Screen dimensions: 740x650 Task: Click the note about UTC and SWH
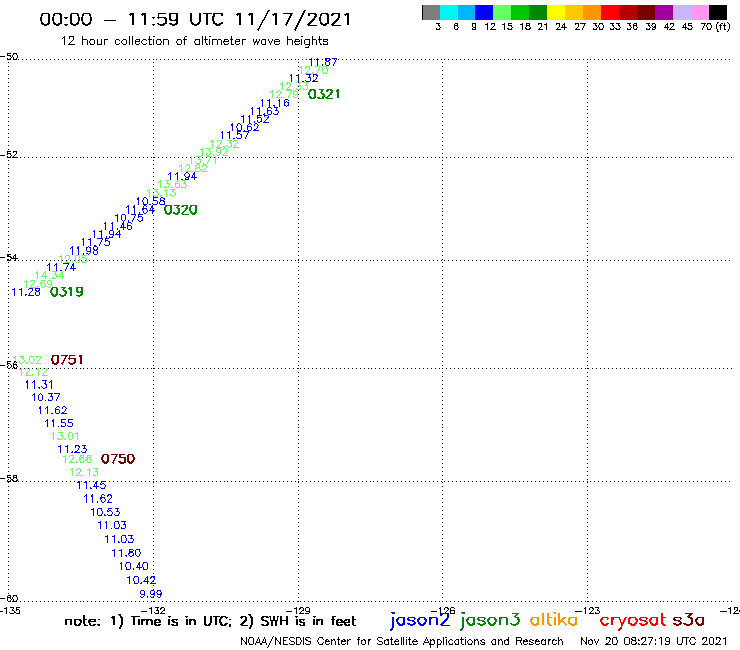pos(210,621)
